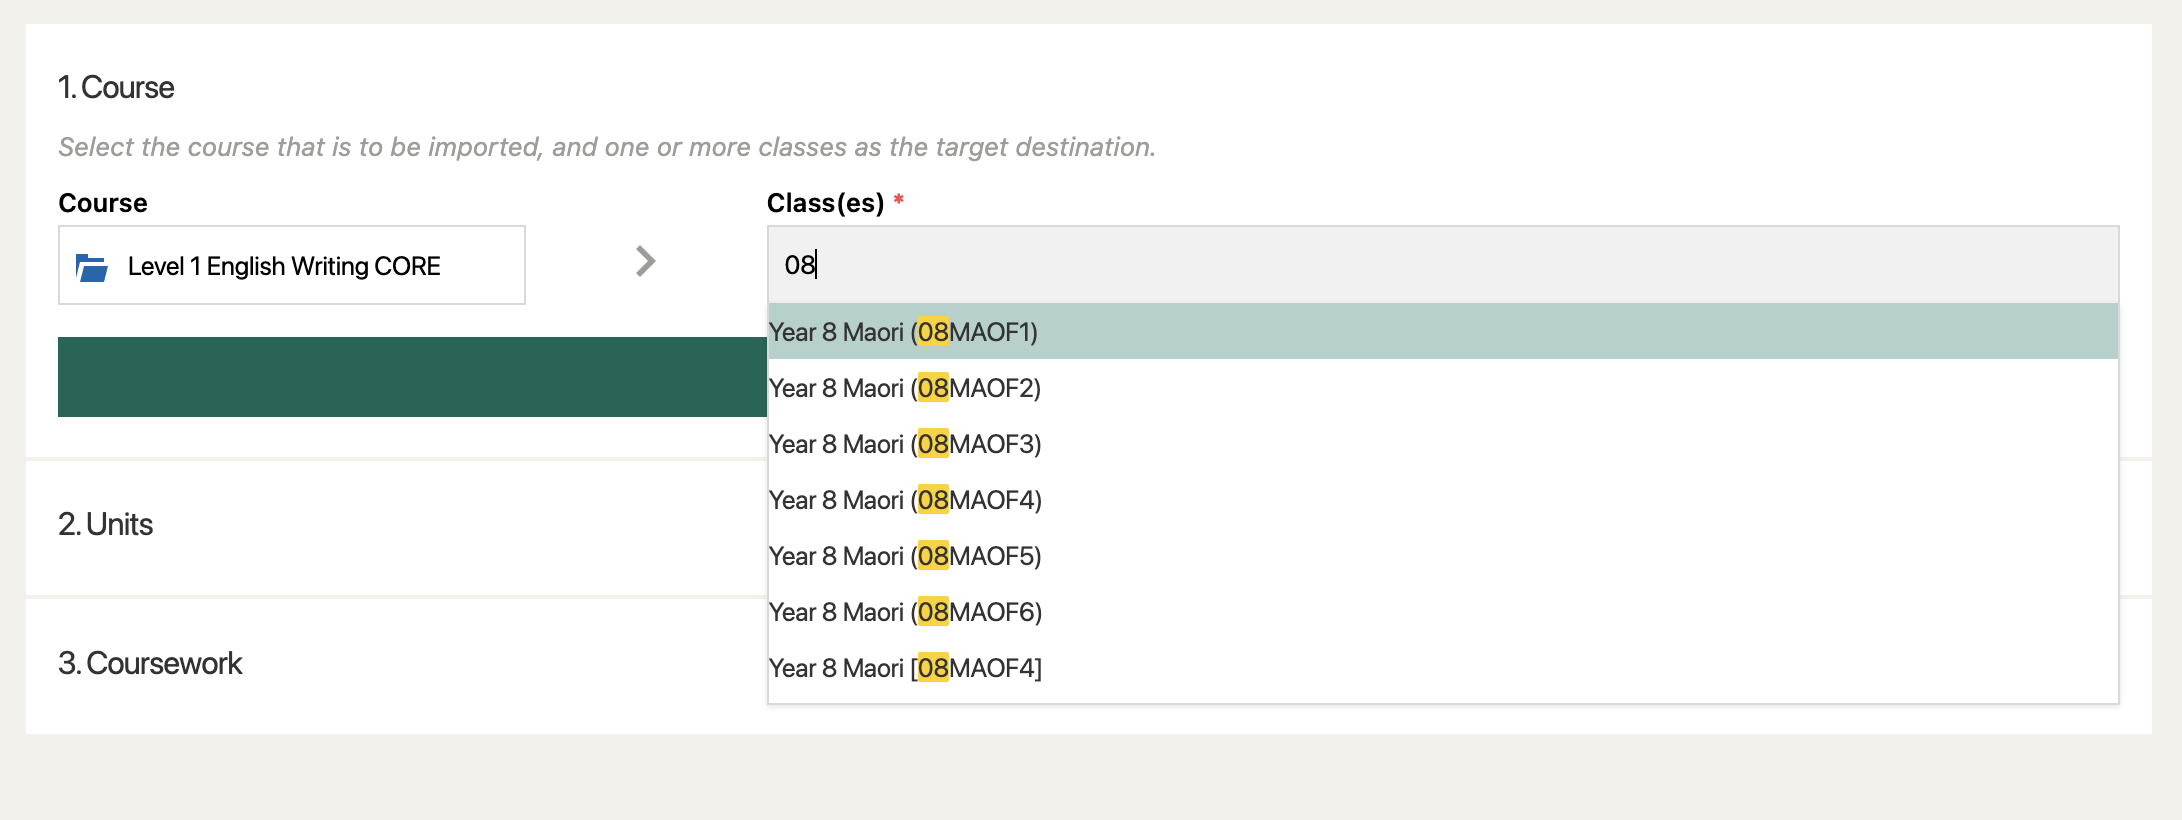Image resolution: width=2182 pixels, height=820 pixels.
Task: Click the blue folder icon beside course name
Action: click(92, 267)
